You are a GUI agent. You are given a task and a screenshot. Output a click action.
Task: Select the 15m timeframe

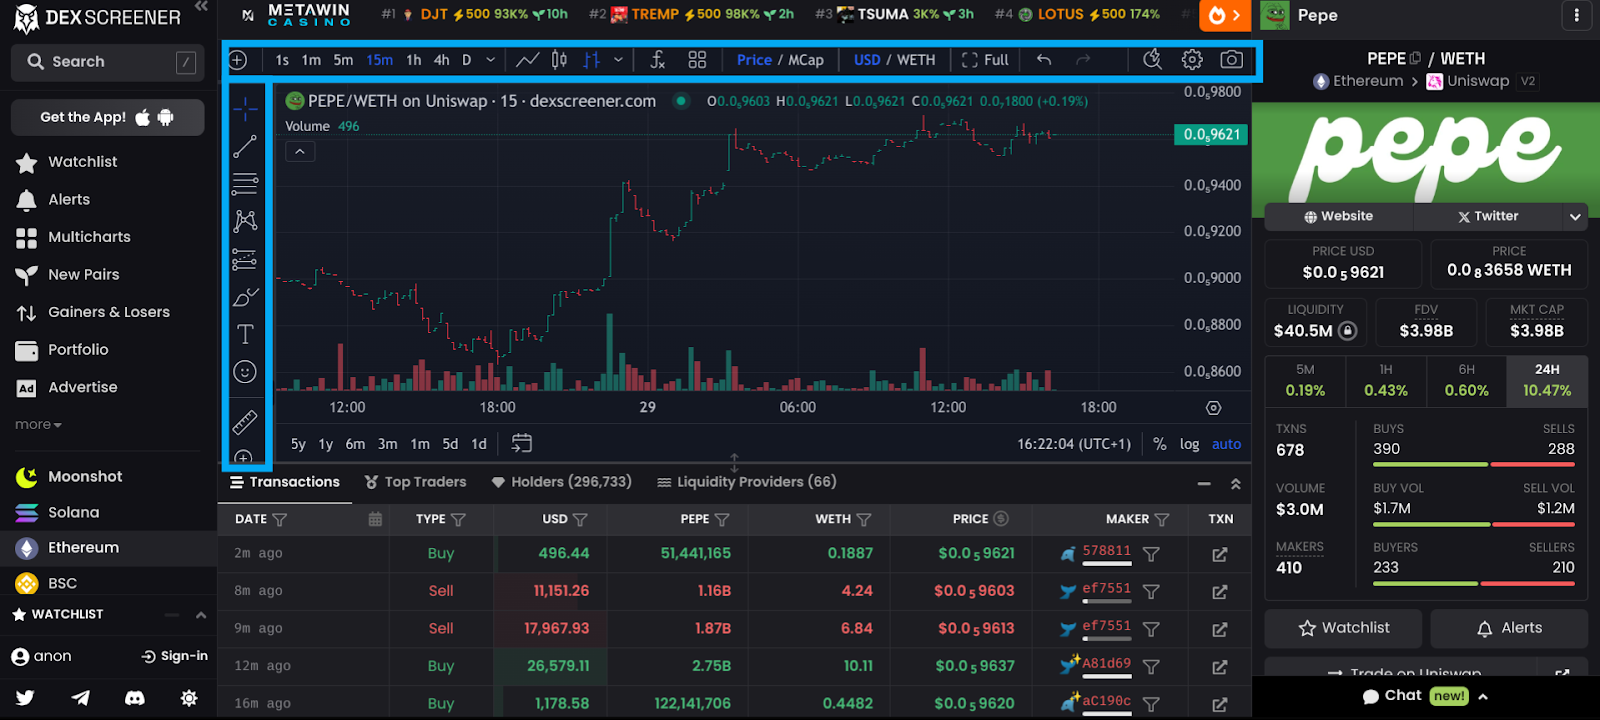point(379,60)
